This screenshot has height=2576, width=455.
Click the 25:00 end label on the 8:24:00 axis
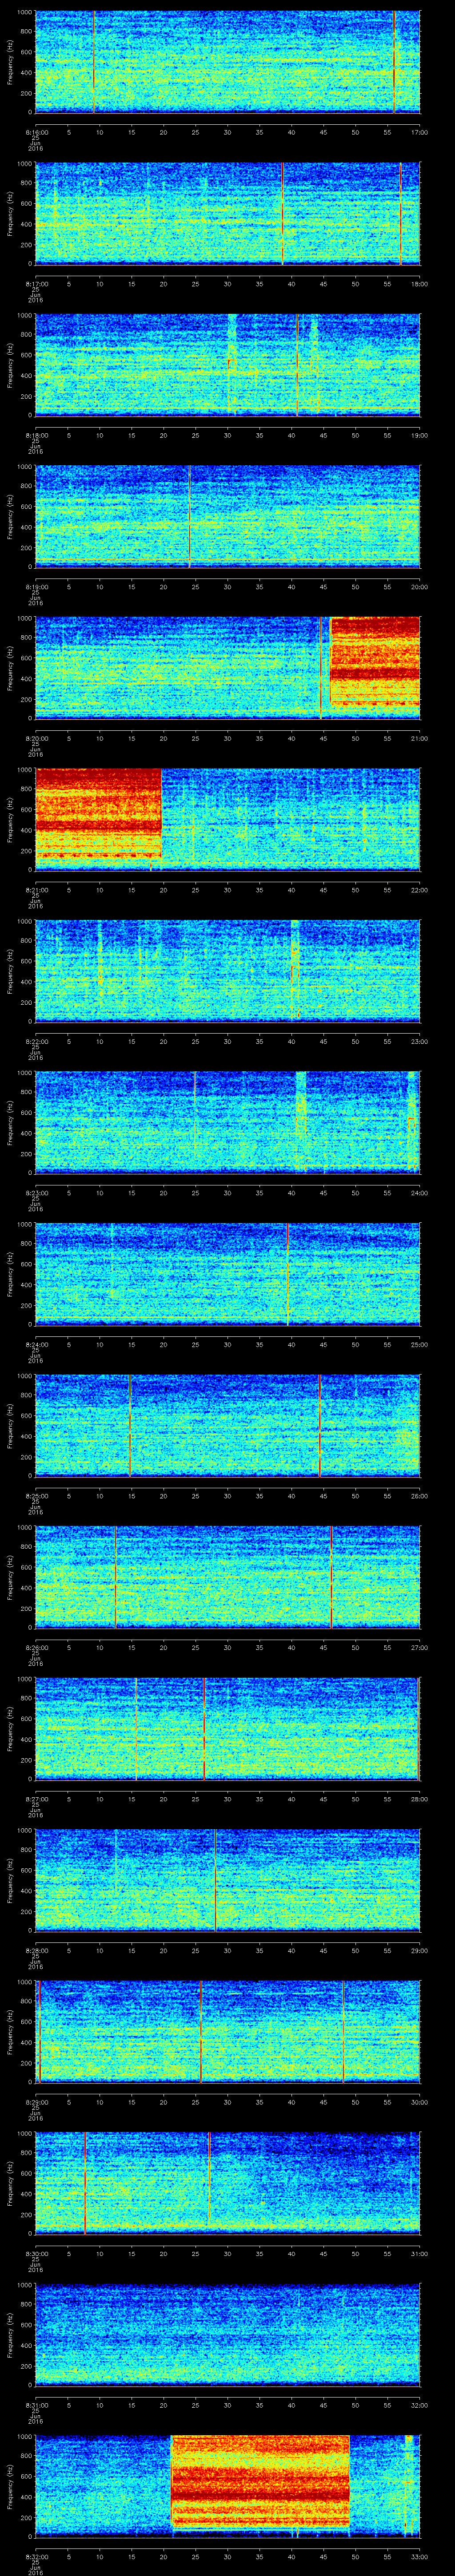419,1344
